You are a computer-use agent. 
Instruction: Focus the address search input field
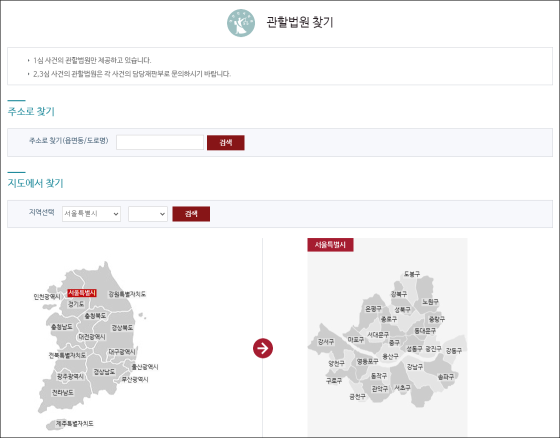click(160, 142)
